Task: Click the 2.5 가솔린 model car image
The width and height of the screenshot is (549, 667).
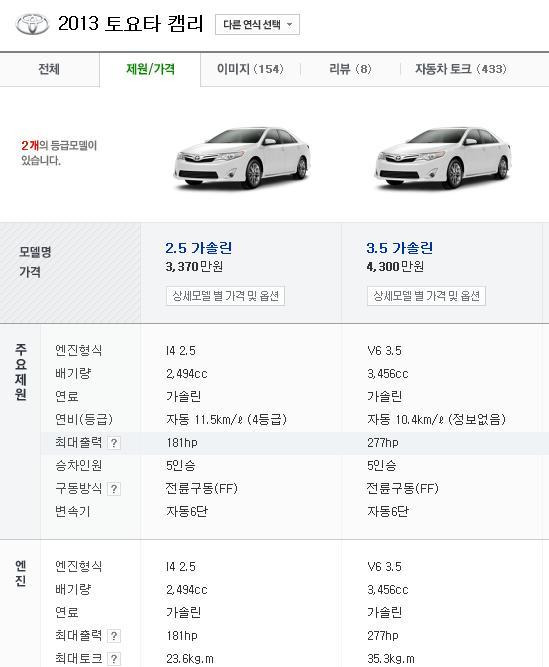Action: coord(242,157)
